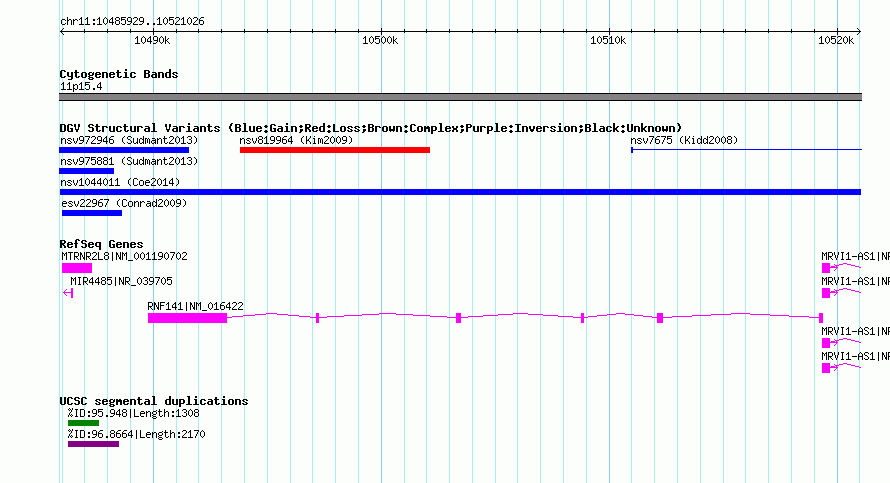
Task: Click the %ID:95.948|Length:1308 label
Action: click(x=134, y=413)
